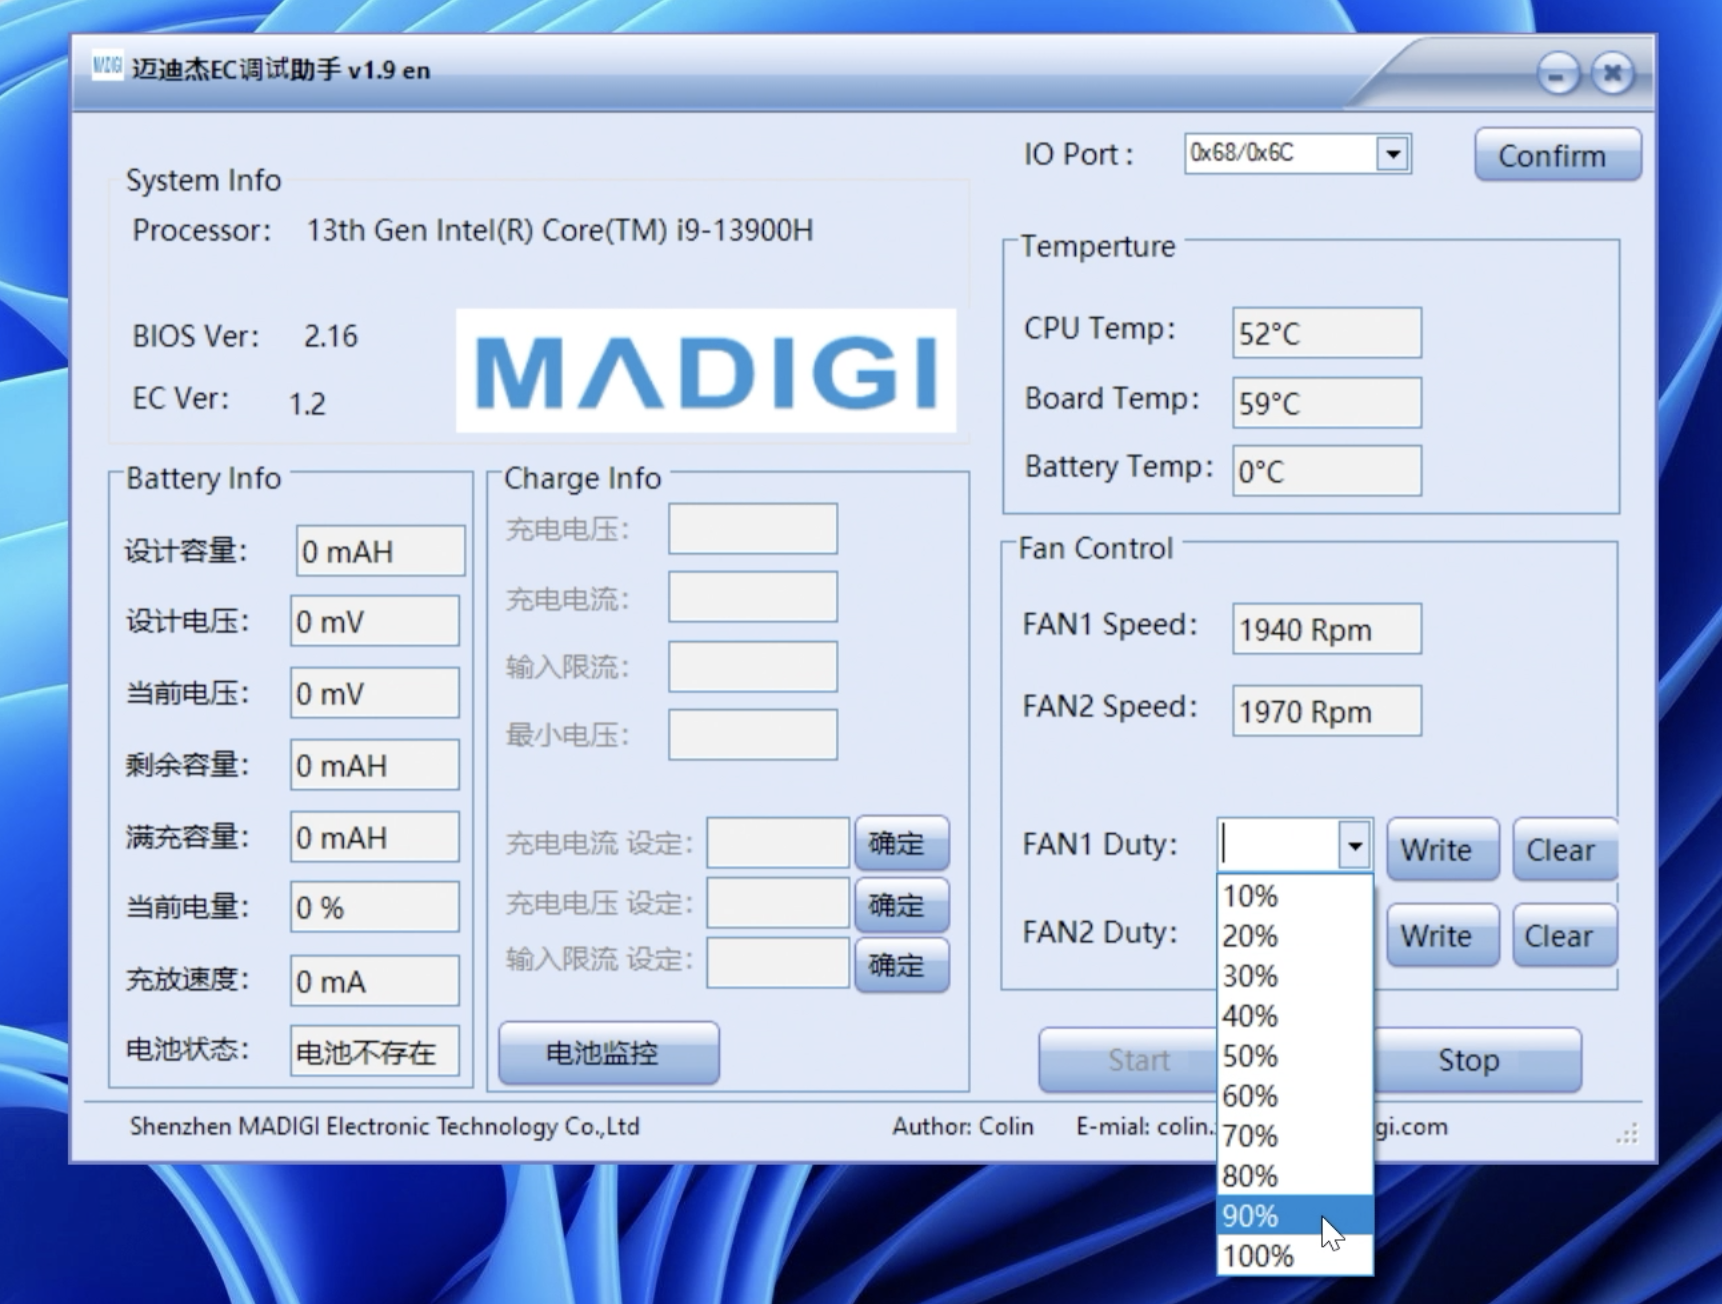Click the FAN1 Speed readout field
1722x1304 pixels.
[1326, 629]
